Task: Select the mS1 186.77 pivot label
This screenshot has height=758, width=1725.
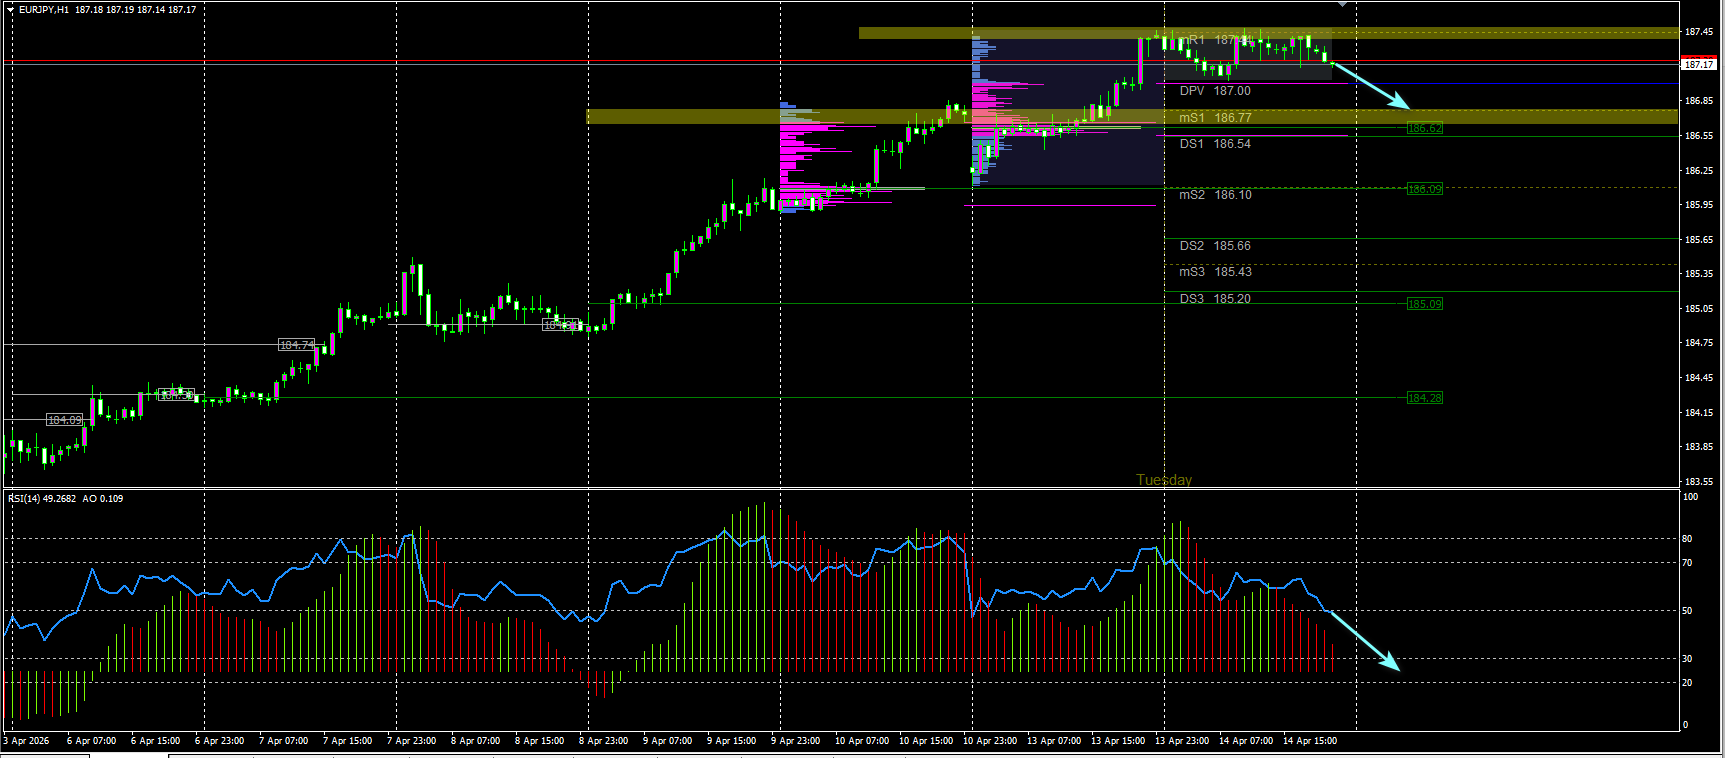Action: coord(1215,118)
